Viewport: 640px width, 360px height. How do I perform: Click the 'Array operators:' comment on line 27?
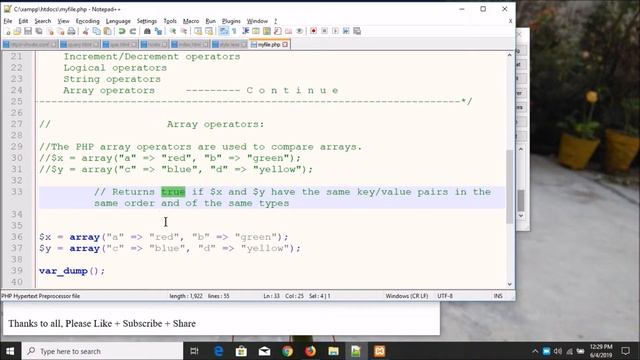216,124
